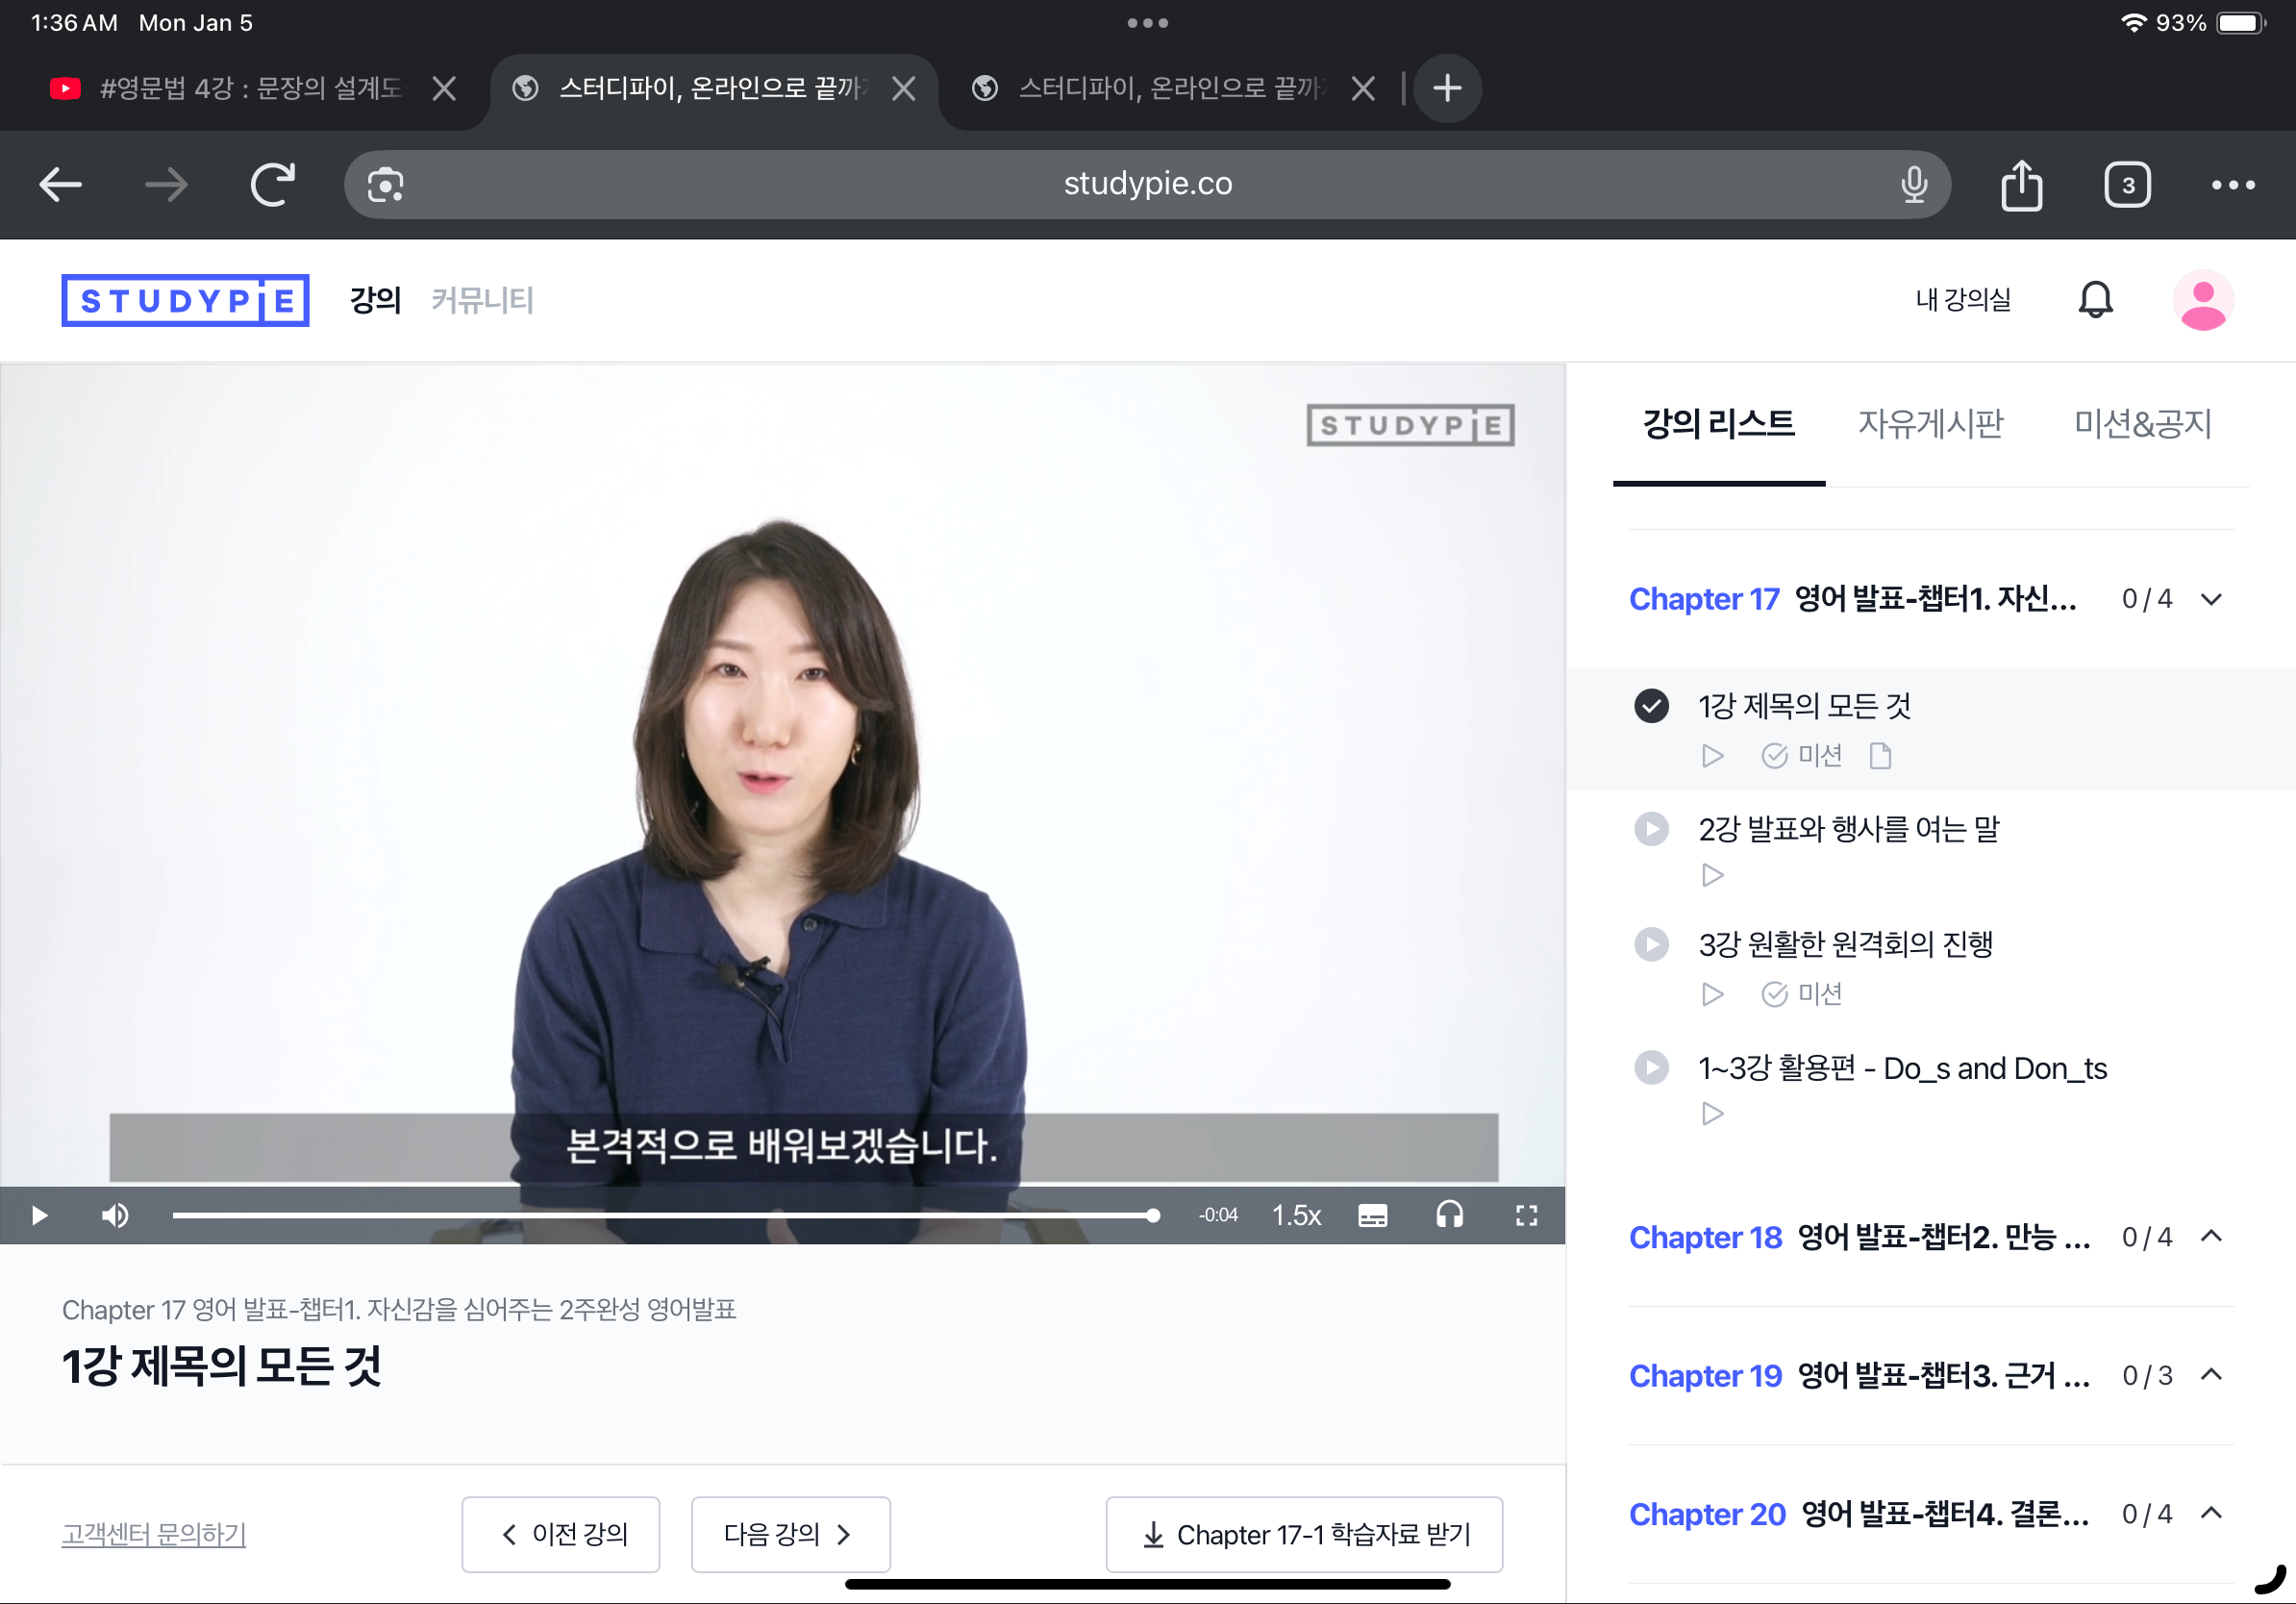Screen dimensions: 2296x1604
Task: Click the document icon under 1강
Action: [1880, 756]
